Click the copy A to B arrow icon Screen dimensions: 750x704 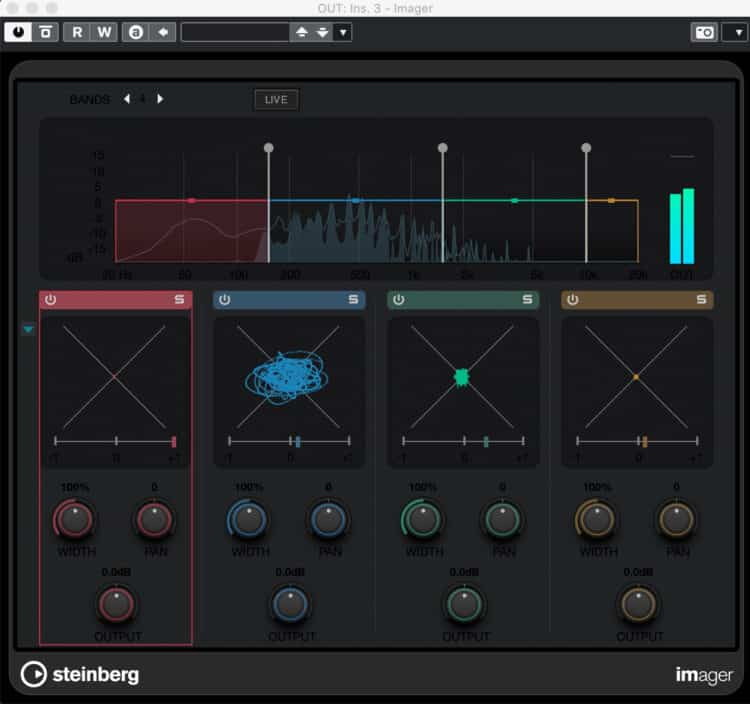coord(163,33)
